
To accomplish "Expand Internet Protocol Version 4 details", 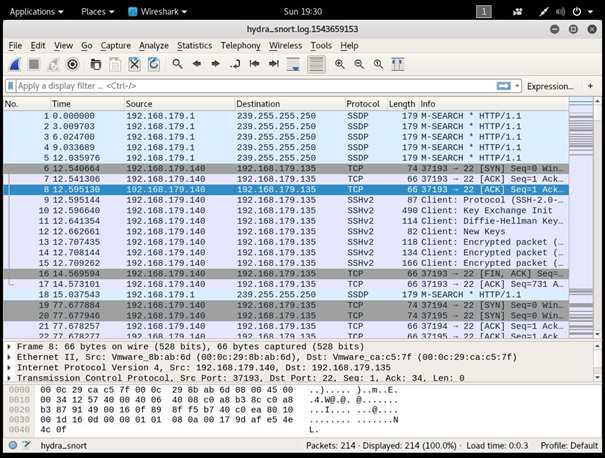I will tap(9, 367).
